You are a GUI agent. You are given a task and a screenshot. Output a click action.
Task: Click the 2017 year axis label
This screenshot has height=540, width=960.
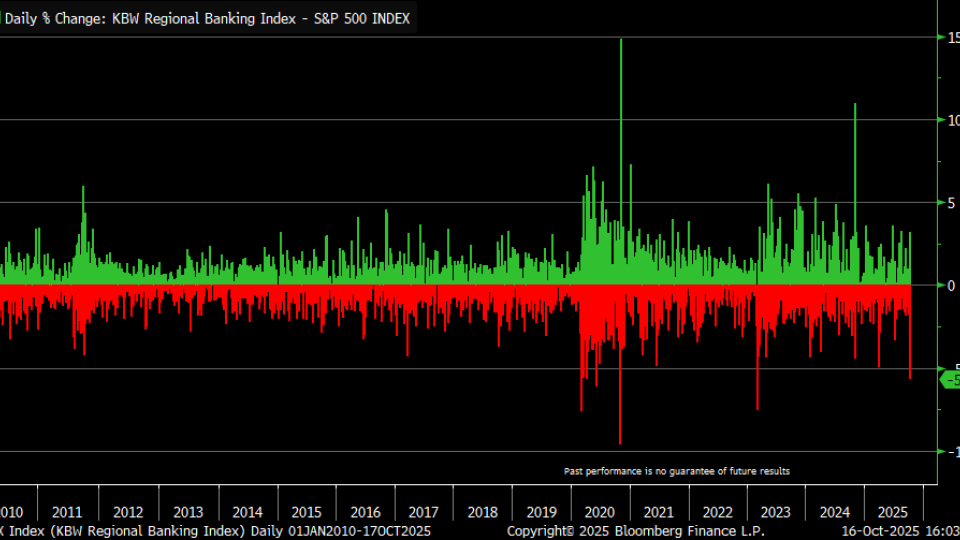coord(423,511)
